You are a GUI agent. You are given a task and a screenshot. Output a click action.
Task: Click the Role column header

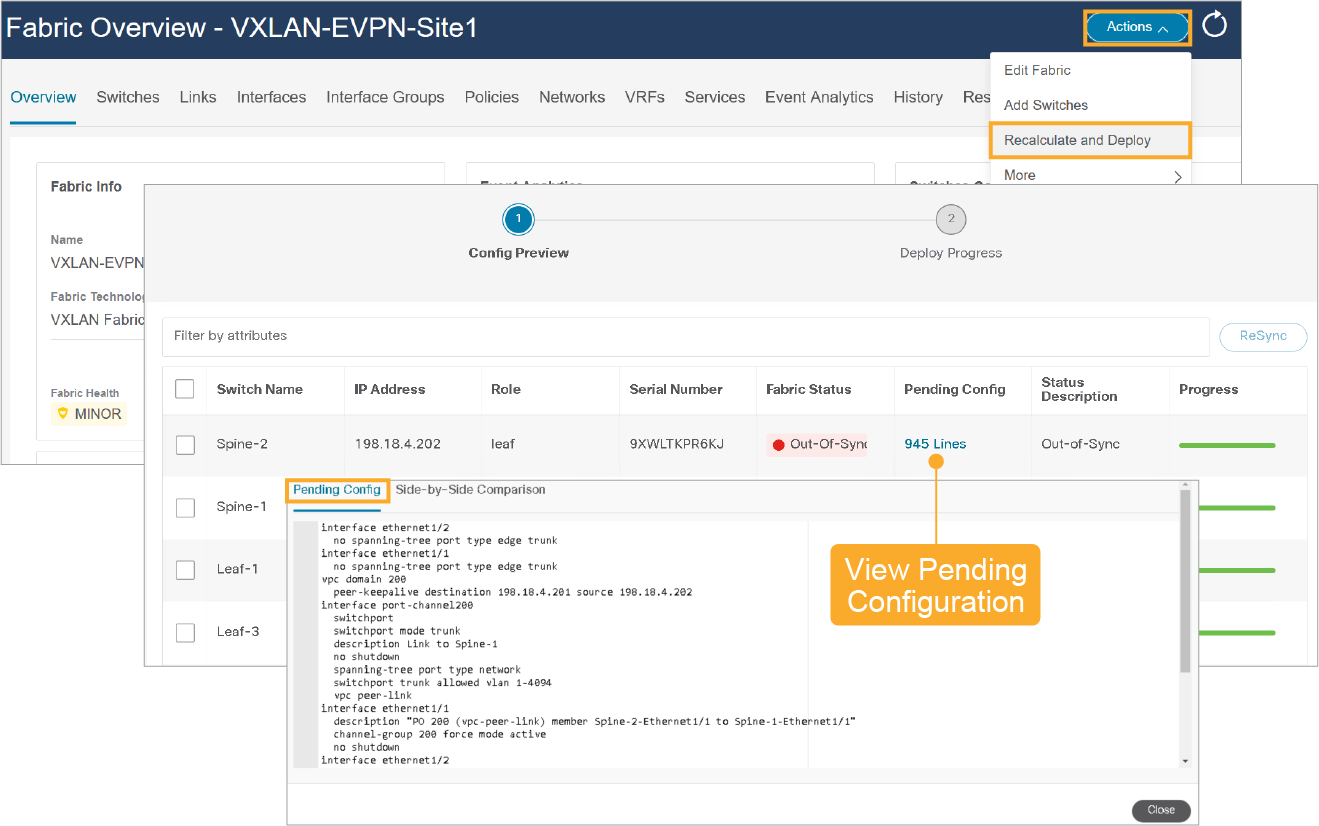[506, 389]
